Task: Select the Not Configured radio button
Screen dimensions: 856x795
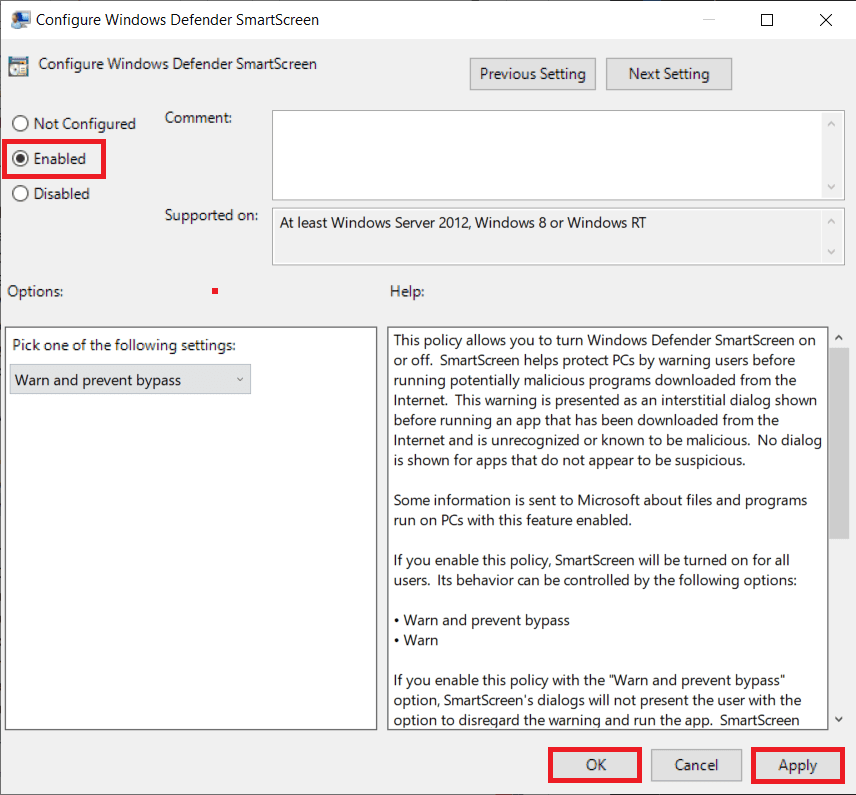Action: [x=20, y=123]
